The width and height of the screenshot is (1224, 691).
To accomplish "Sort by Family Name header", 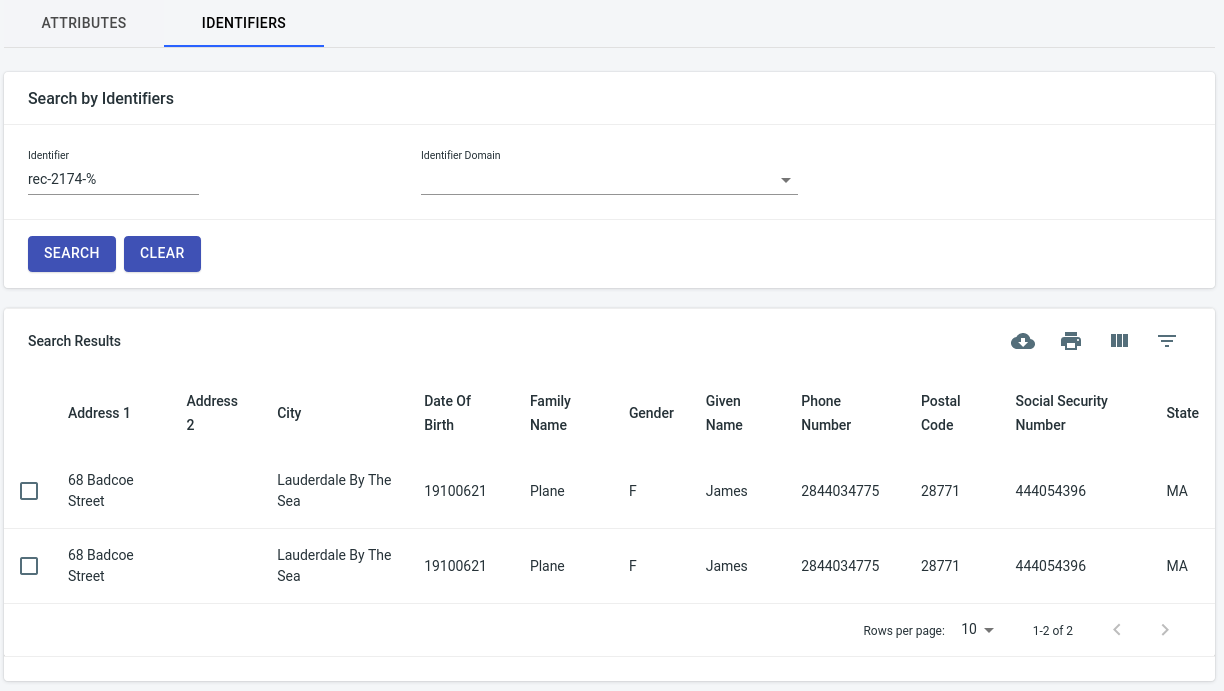I will (550, 413).
